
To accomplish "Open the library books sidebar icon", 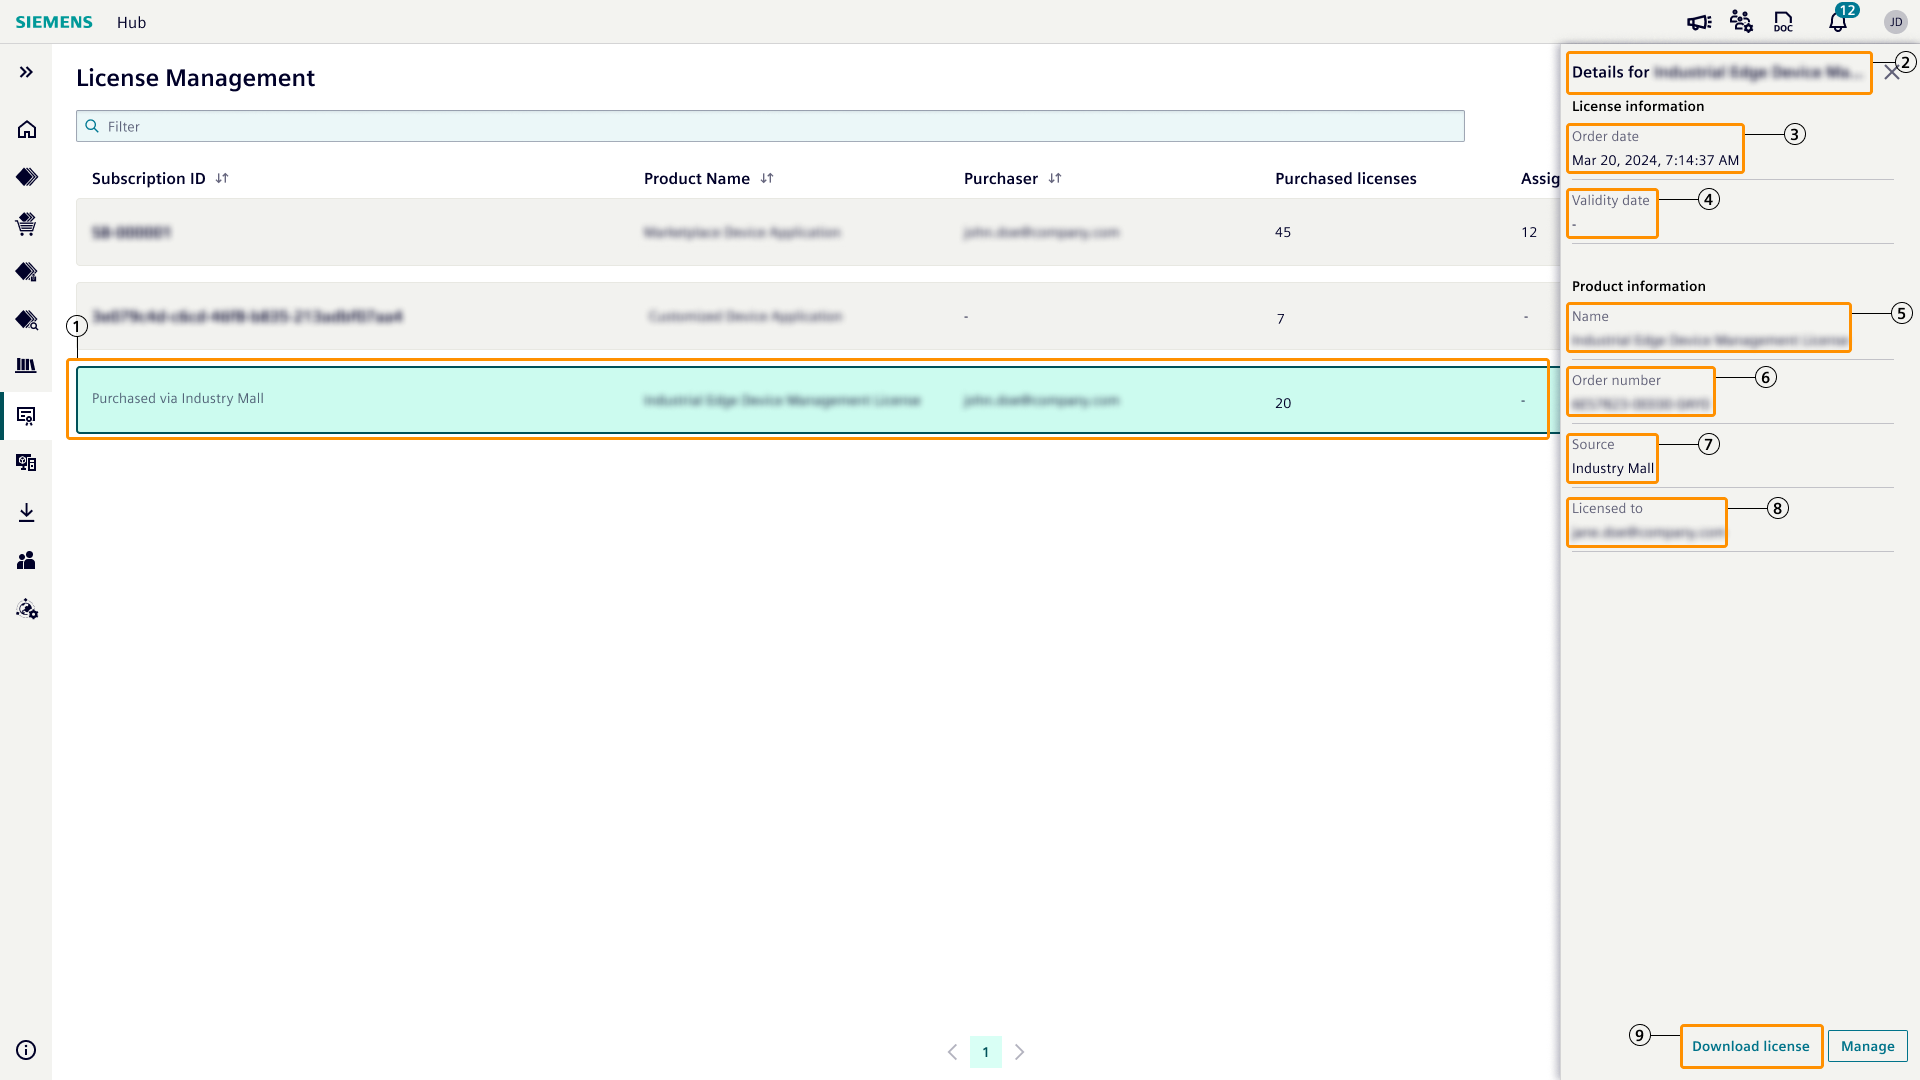I will point(27,366).
